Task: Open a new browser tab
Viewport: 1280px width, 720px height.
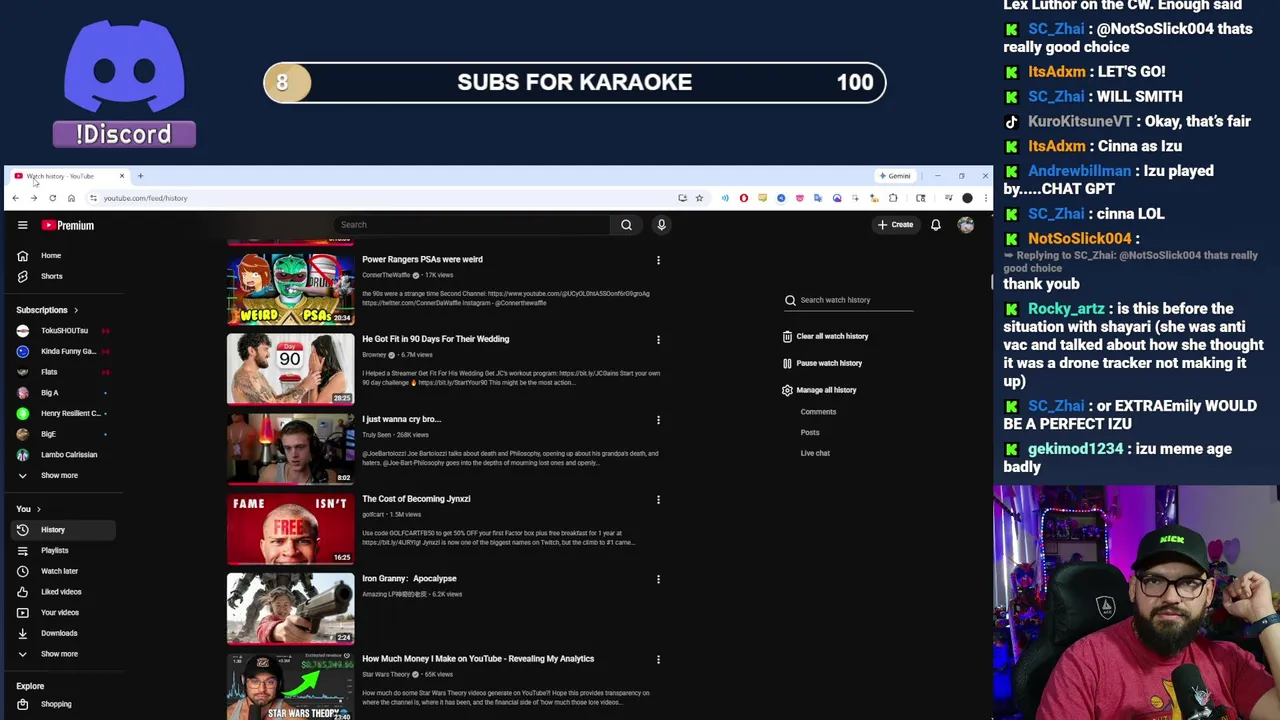Action: pos(140,176)
